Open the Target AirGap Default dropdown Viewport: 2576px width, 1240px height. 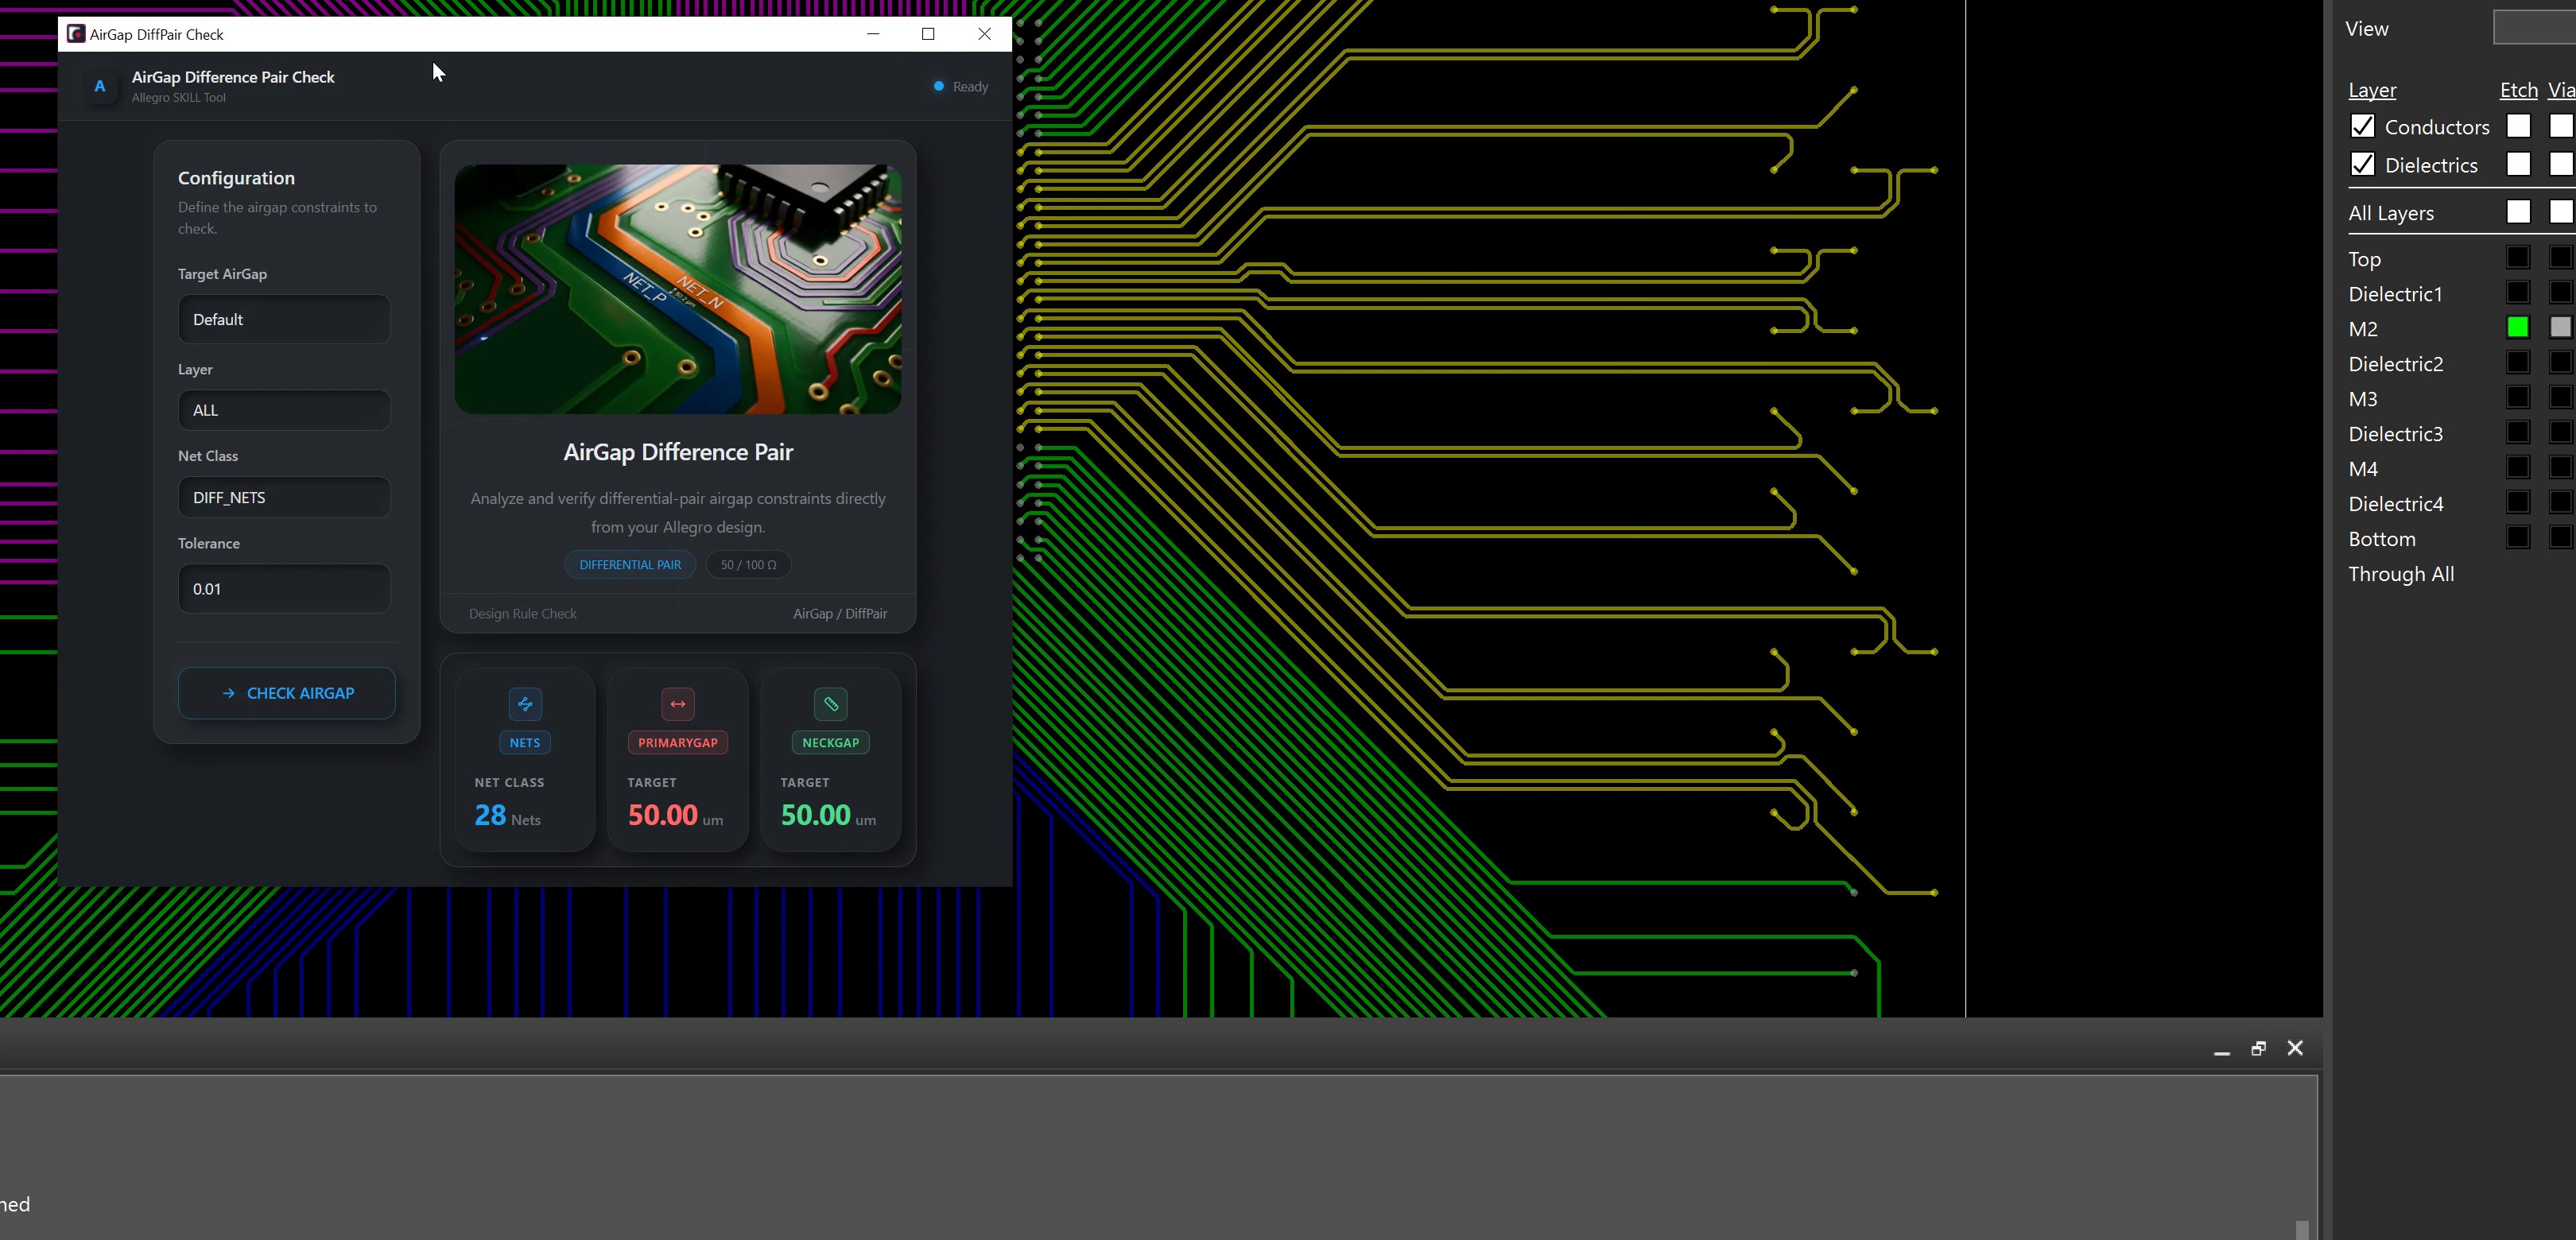coord(284,319)
